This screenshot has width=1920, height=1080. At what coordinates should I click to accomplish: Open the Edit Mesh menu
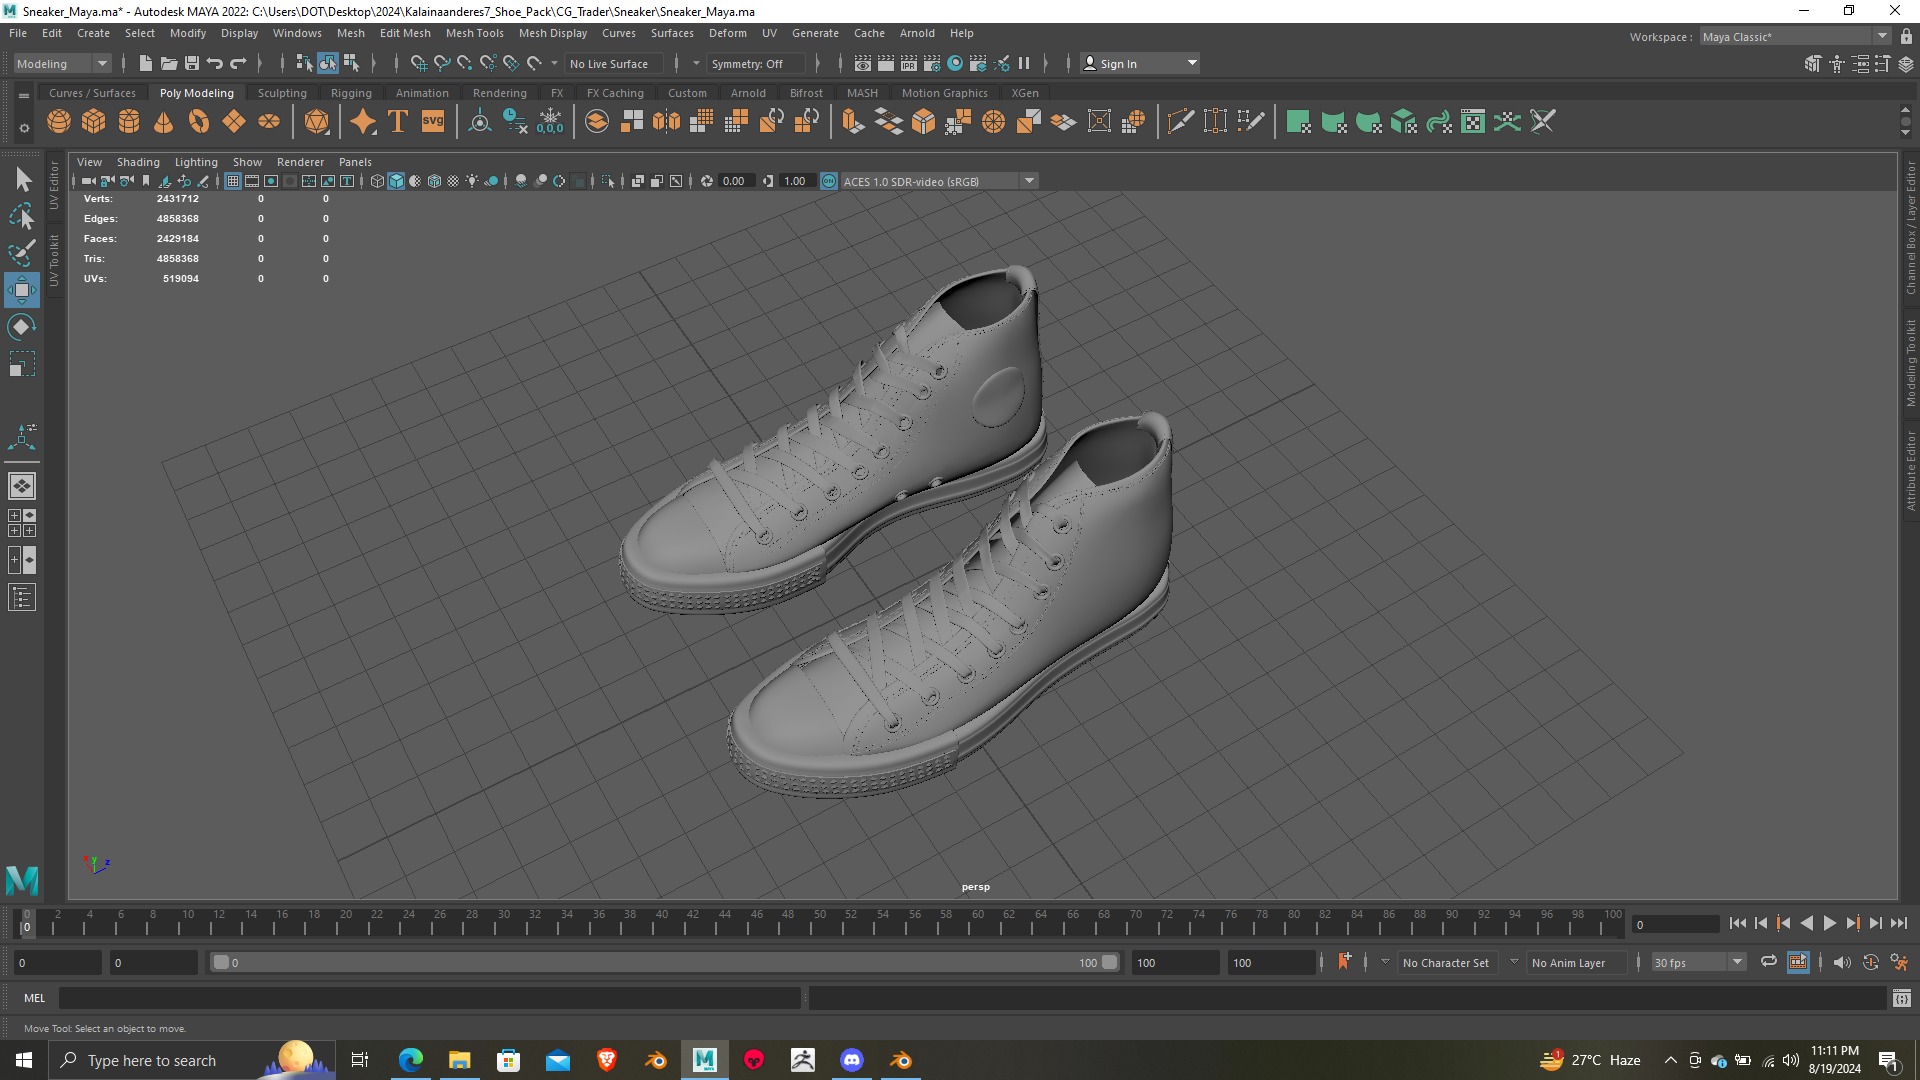tap(405, 33)
